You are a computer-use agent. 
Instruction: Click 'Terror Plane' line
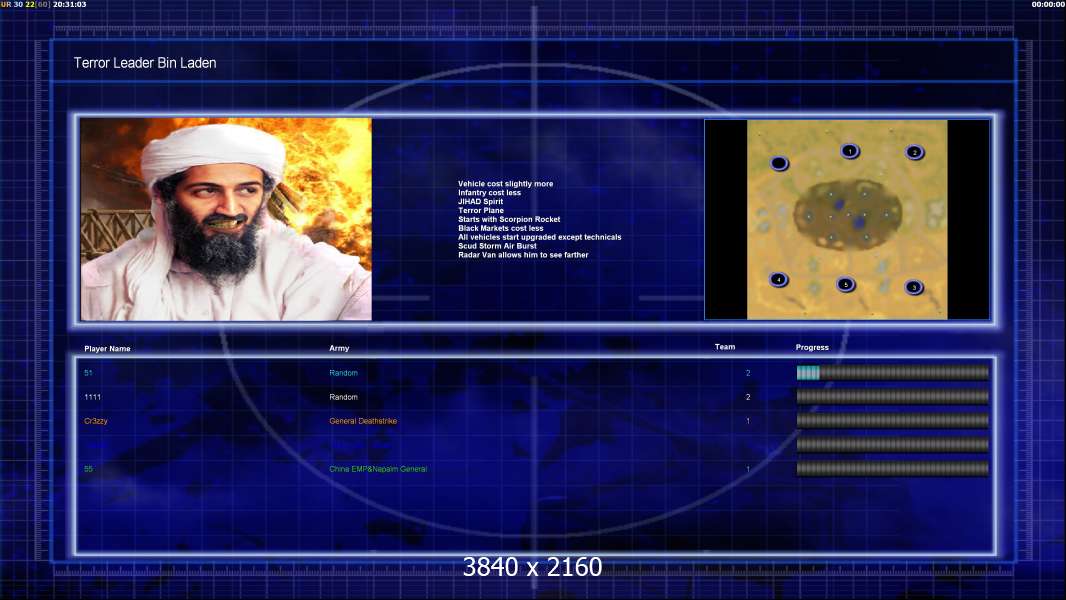tap(481, 210)
